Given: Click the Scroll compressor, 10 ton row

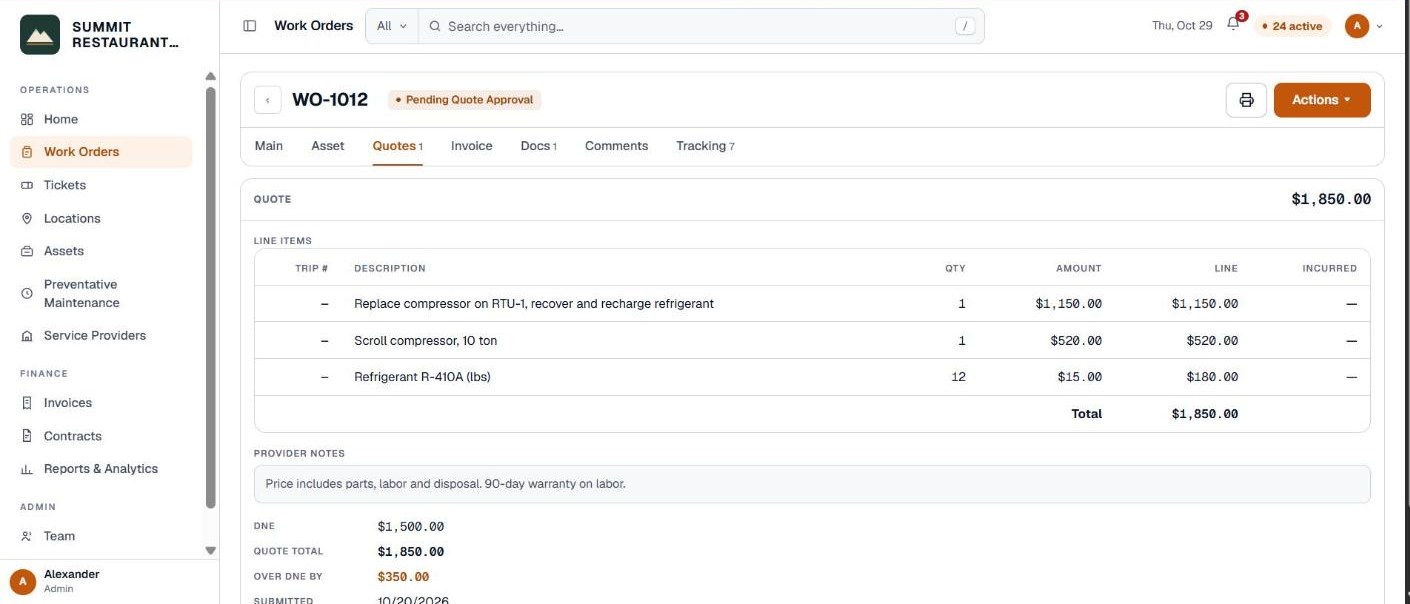Looking at the screenshot, I should 812,341.
